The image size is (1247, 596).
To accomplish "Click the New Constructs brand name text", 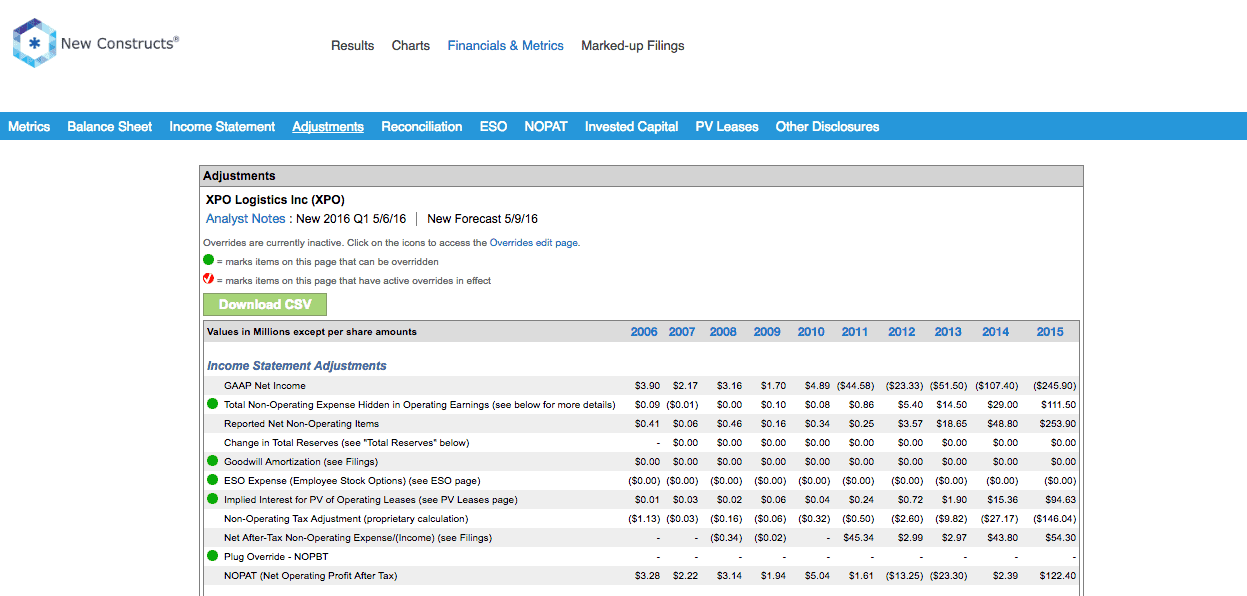I will (x=120, y=44).
